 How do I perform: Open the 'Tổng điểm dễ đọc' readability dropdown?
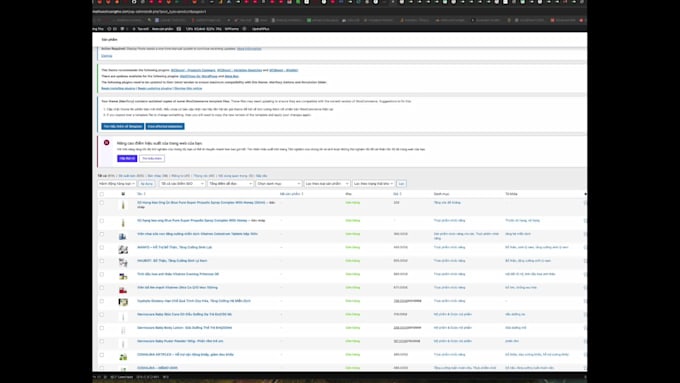click(230, 184)
